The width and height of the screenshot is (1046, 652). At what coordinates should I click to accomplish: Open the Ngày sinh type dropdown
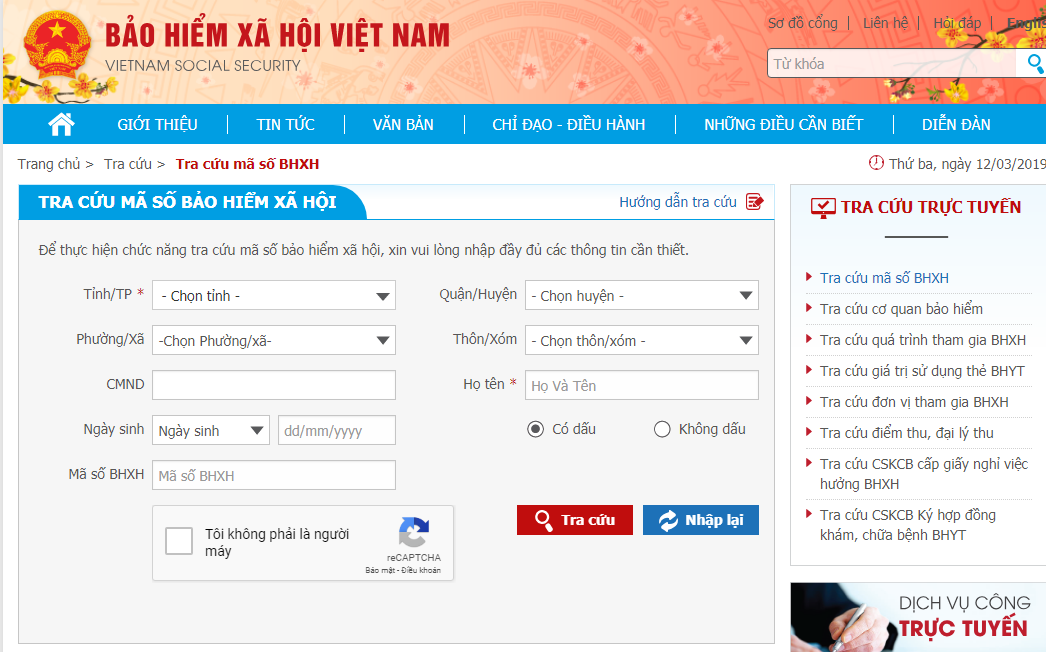coord(211,430)
